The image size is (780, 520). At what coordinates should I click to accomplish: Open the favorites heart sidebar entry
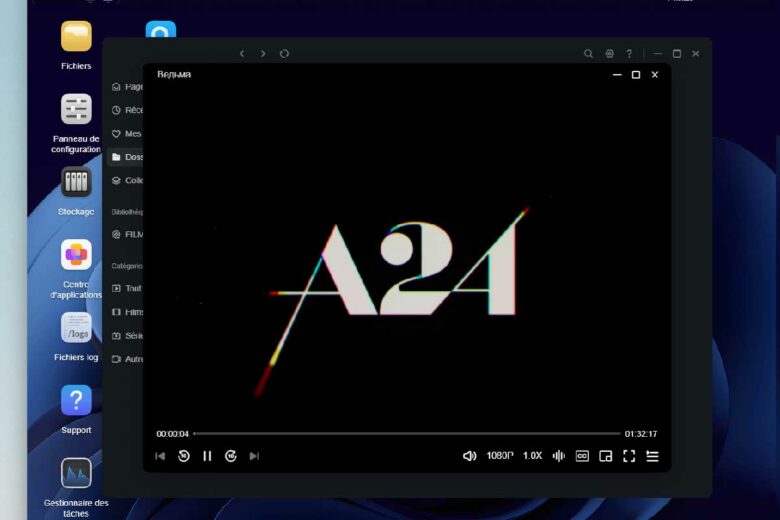[x=127, y=133]
